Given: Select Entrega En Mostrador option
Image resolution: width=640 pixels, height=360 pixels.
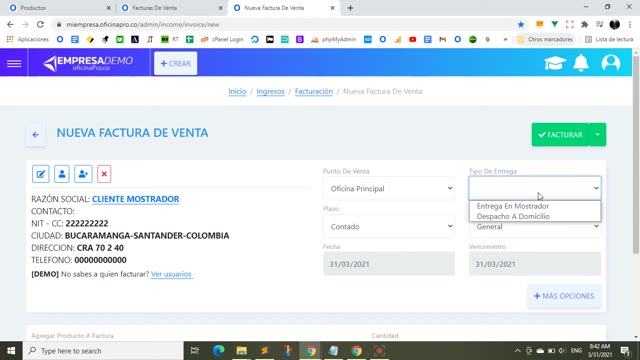Looking at the screenshot, I should coord(513,206).
